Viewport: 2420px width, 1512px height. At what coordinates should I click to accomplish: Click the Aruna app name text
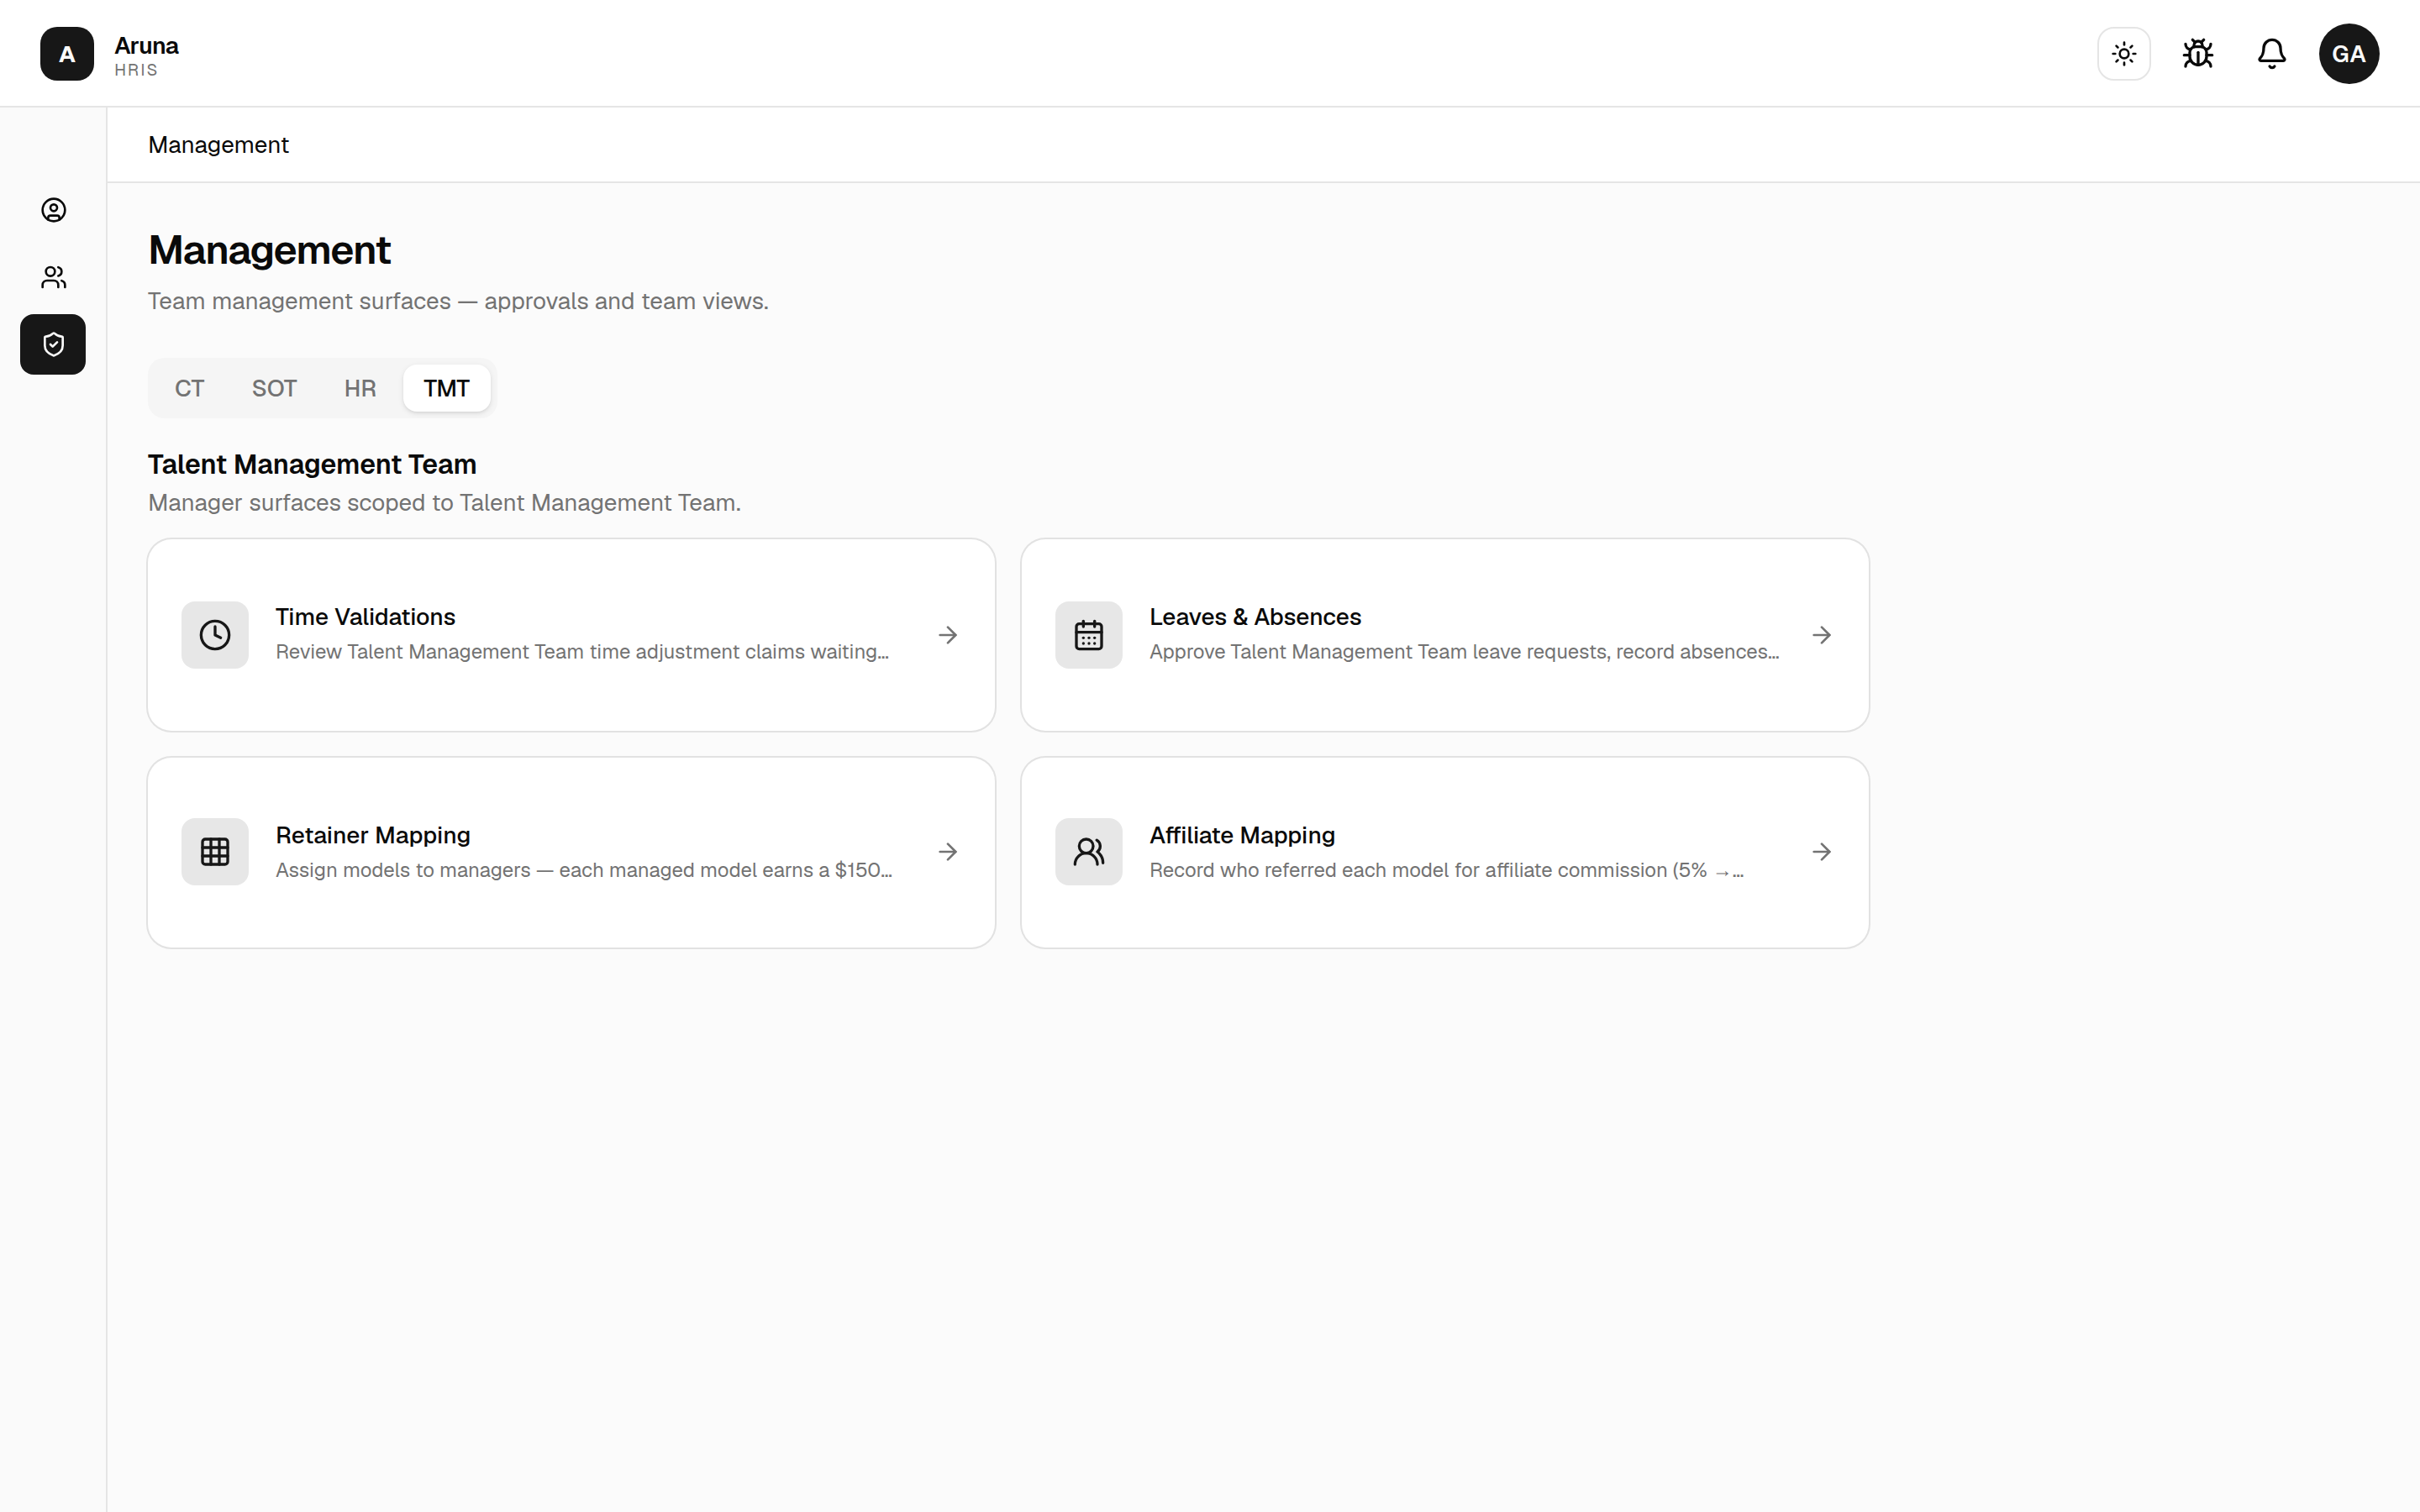(x=146, y=46)
